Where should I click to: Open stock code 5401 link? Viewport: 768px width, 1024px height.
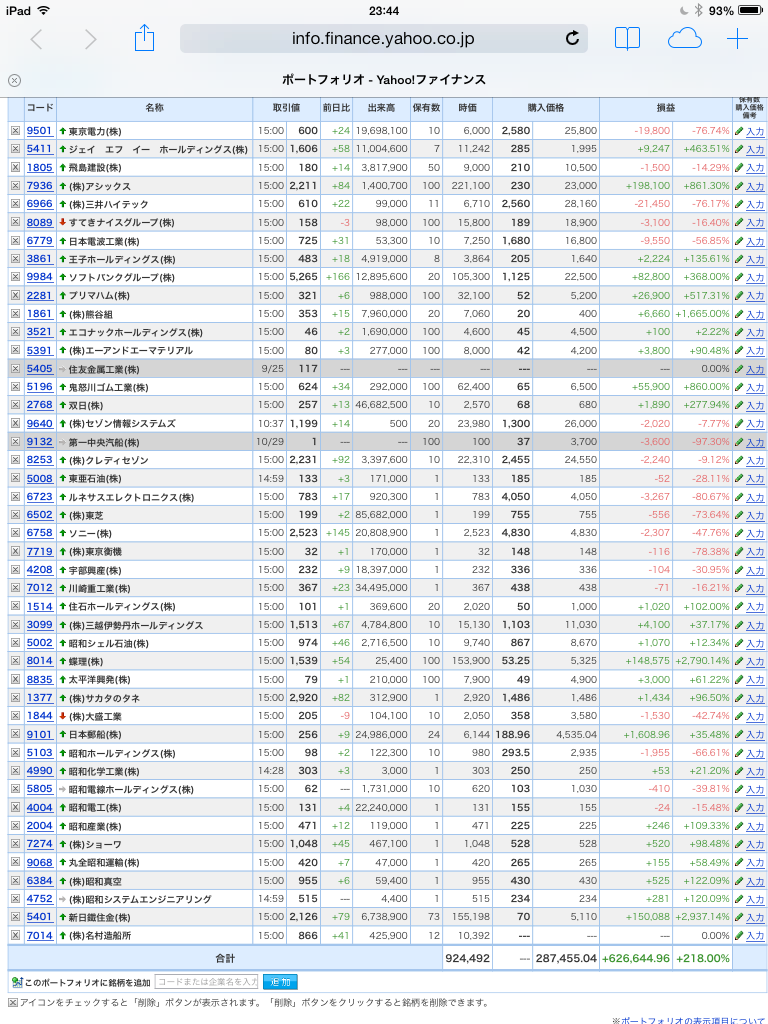39,918
